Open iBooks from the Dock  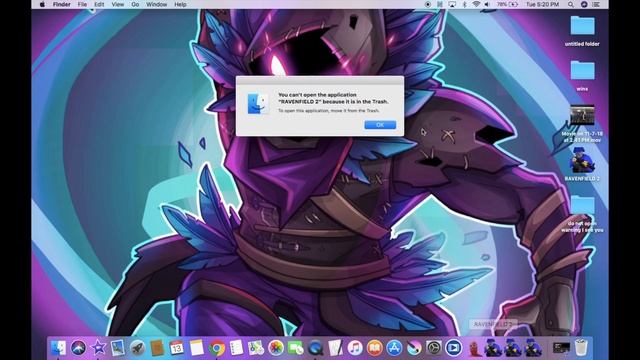coord(374,348)
